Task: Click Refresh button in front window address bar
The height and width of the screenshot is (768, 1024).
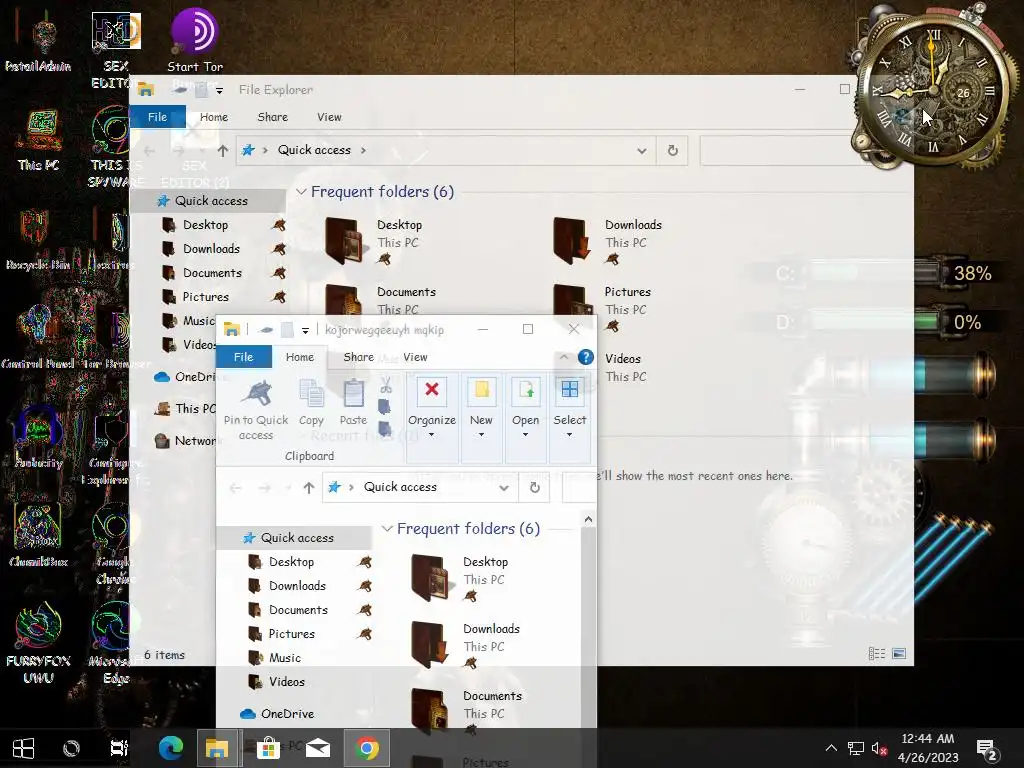Action: coord(534,487)
